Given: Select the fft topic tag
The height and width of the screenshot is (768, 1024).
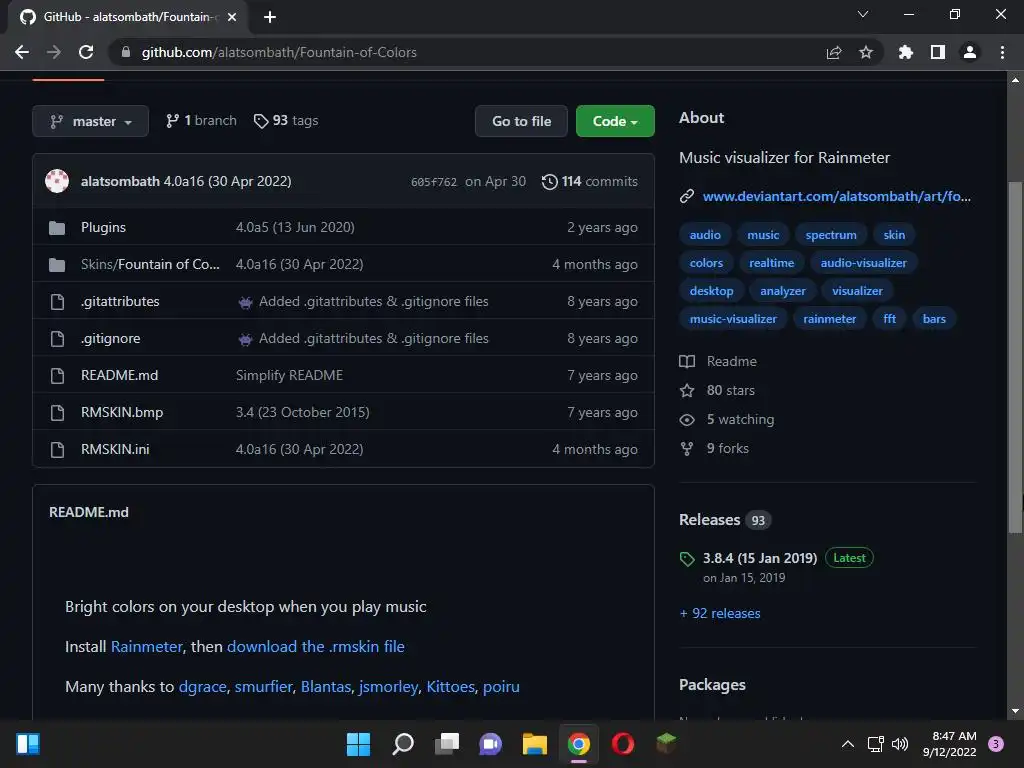Looking at the screenshot, I should (889, 319).
